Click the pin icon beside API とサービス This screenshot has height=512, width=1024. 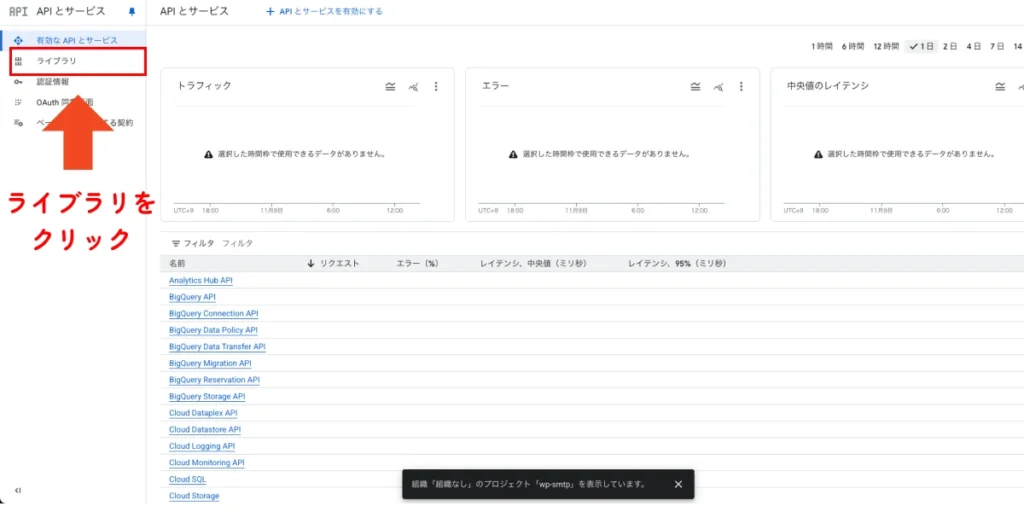131,12
